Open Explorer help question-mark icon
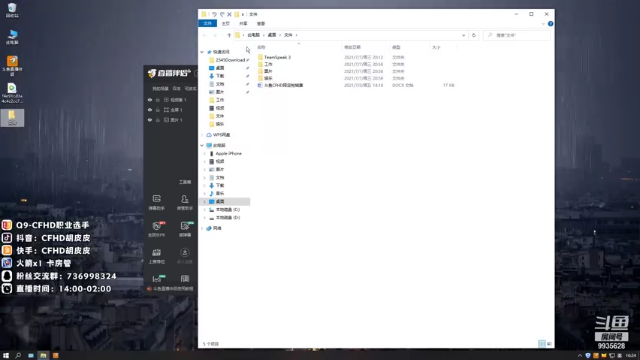The image size is (640, 360). [550, 24]
